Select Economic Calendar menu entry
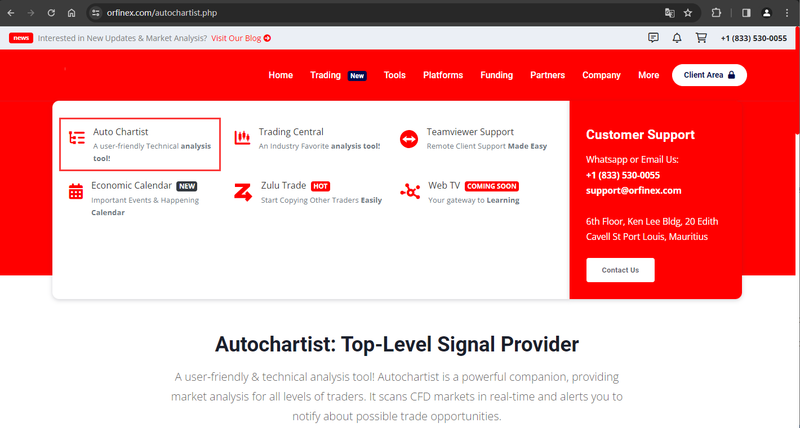Viewport: 800px width, 428px height. tap(134, 198)
